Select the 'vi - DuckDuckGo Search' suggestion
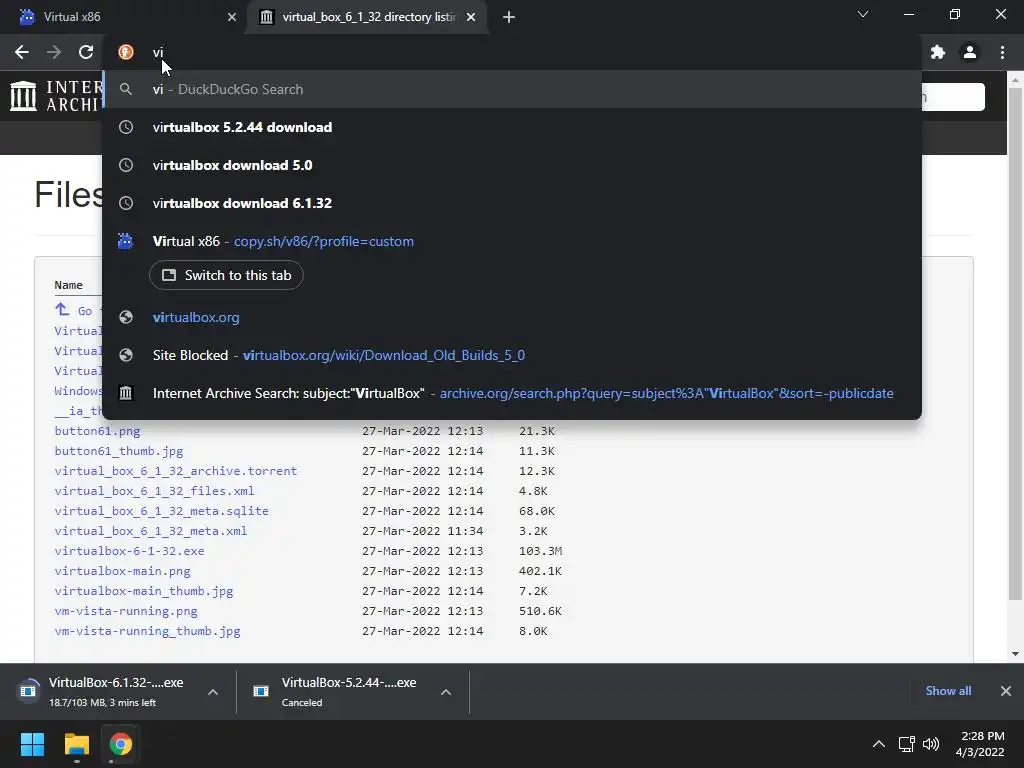Screen dimensions: 1024x768 pos(512,89)
